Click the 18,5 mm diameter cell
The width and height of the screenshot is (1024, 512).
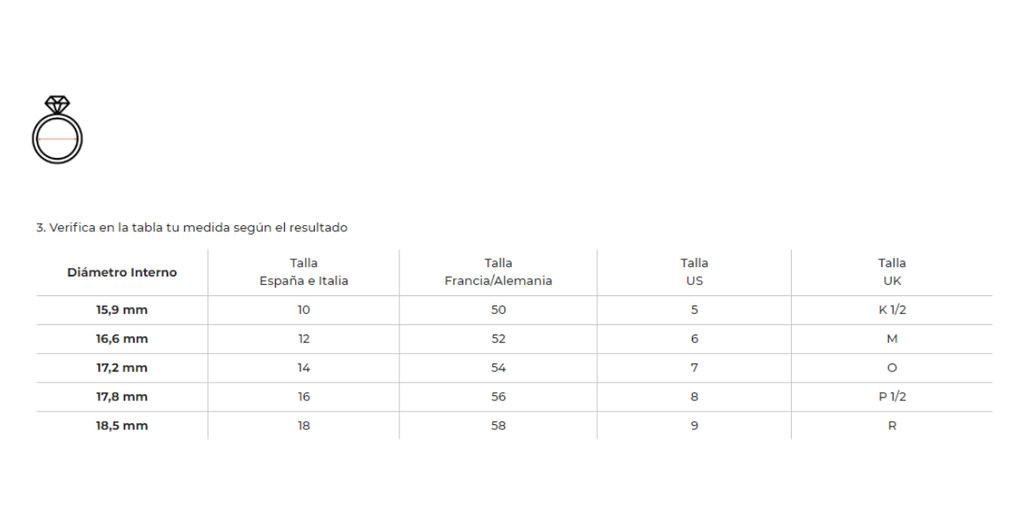(x=122, y=426)
